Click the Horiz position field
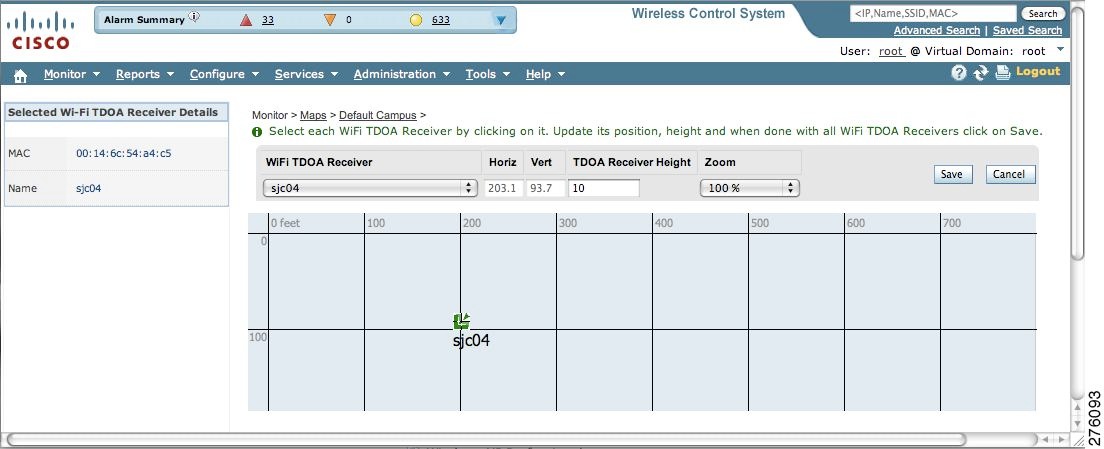 503,188
